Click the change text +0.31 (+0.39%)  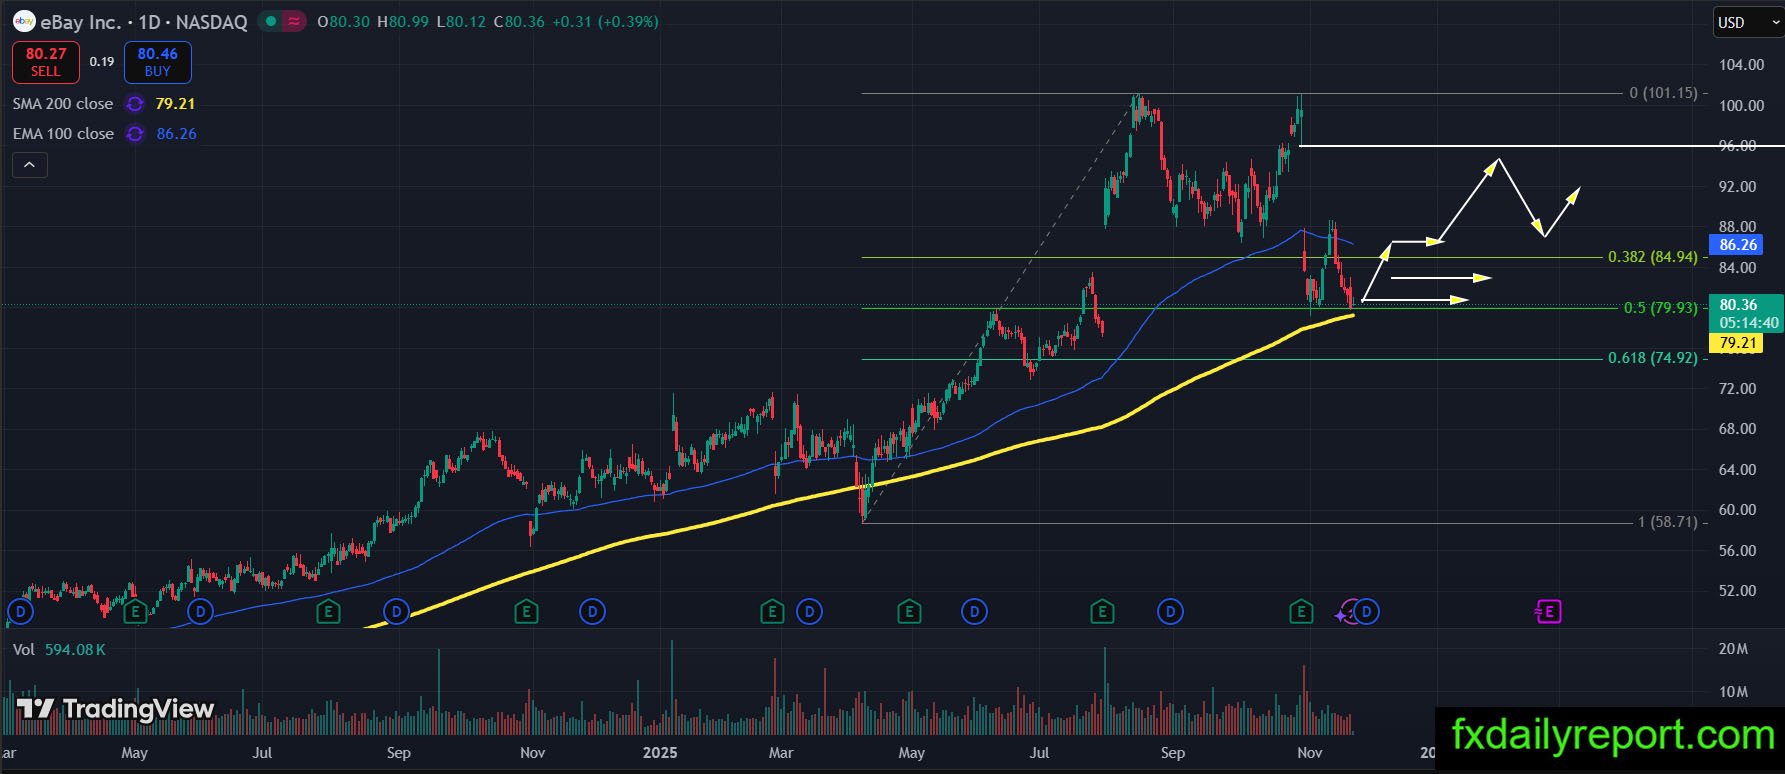point(605,21)
